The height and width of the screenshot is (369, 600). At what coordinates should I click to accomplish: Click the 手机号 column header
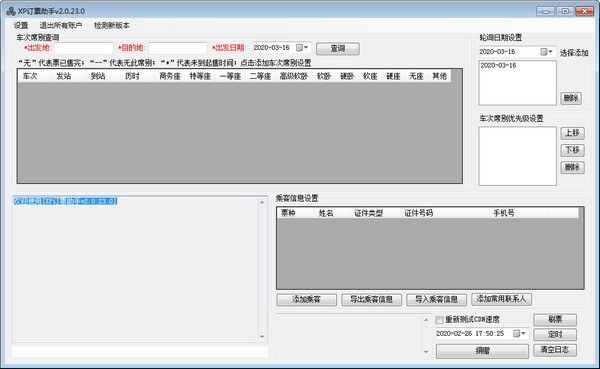504,213
